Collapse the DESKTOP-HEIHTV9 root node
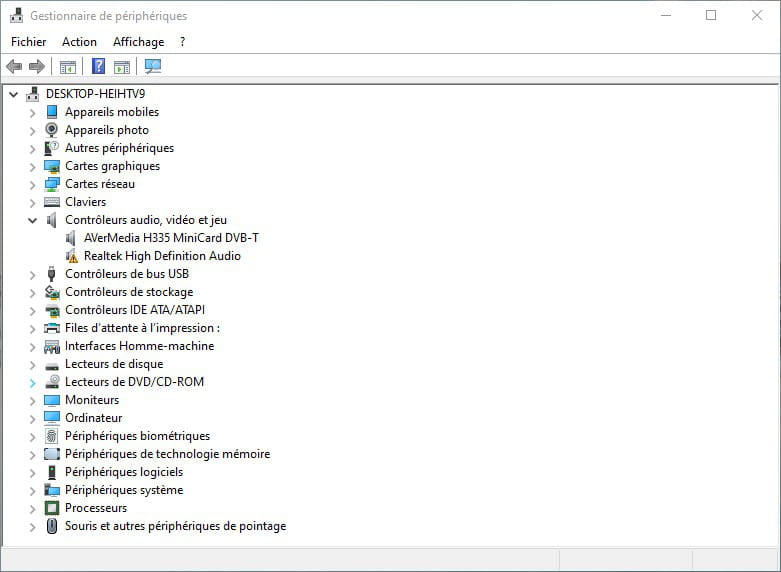Viewport: 781px width, 572px height. click(13, 94)
